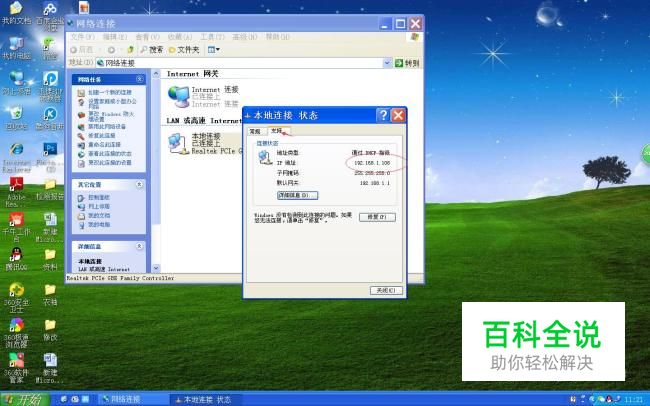Open the 编辑 menu in 网络连接 window
The image size is (650, 406).
[115, 37]
